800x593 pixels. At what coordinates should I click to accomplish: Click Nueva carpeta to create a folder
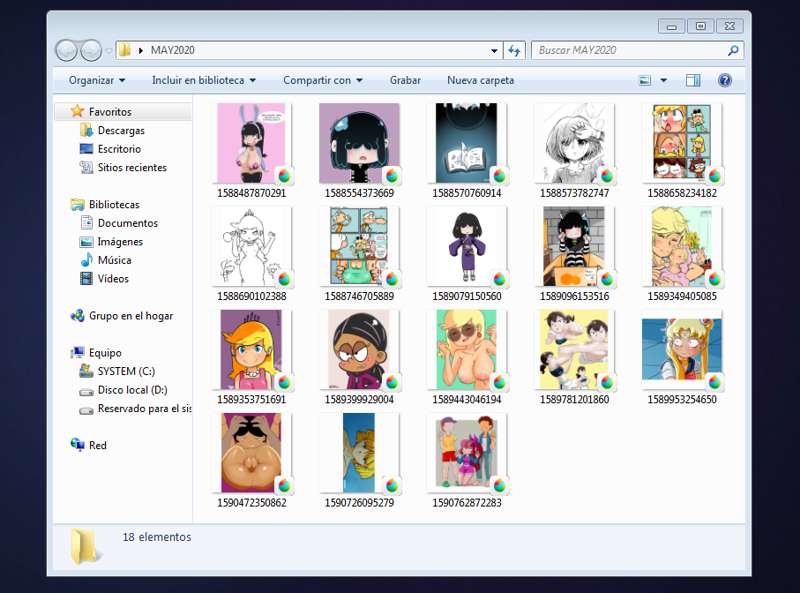[480, 80]
